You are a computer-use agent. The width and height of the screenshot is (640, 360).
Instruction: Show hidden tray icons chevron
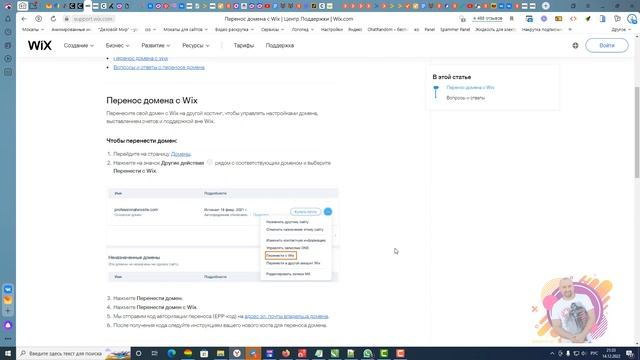point(552,353)
